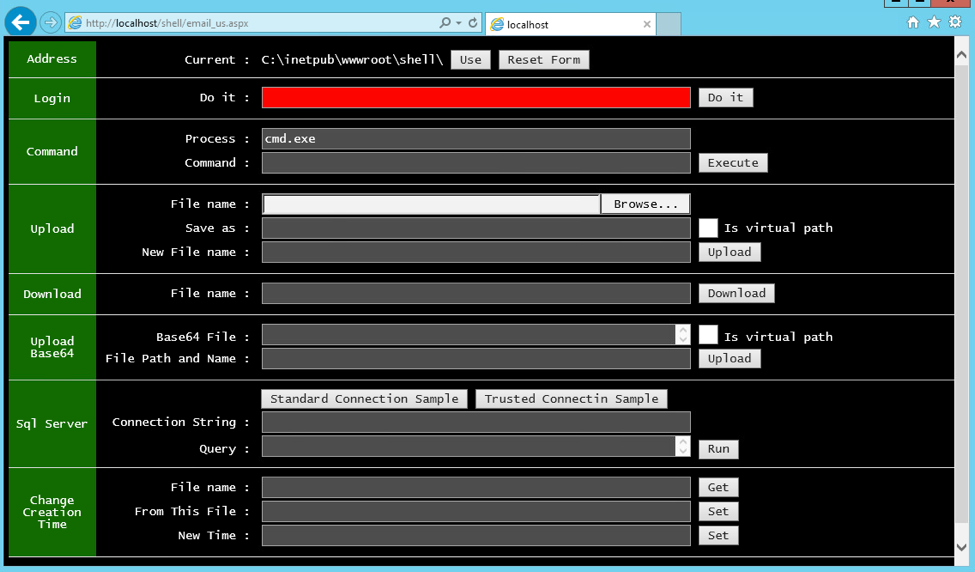Screen dimensions: 975x572
Task: Click the red 'Do it' login field
Action: (476, 97)
